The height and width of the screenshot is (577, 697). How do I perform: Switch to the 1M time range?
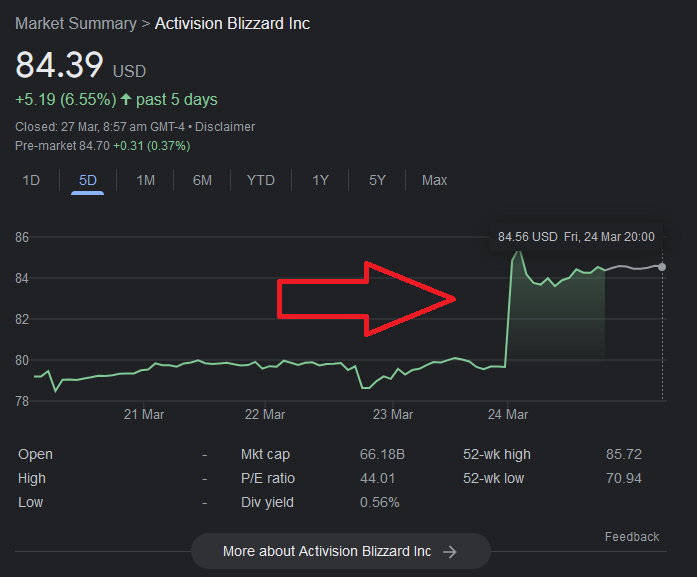point(145,180)
